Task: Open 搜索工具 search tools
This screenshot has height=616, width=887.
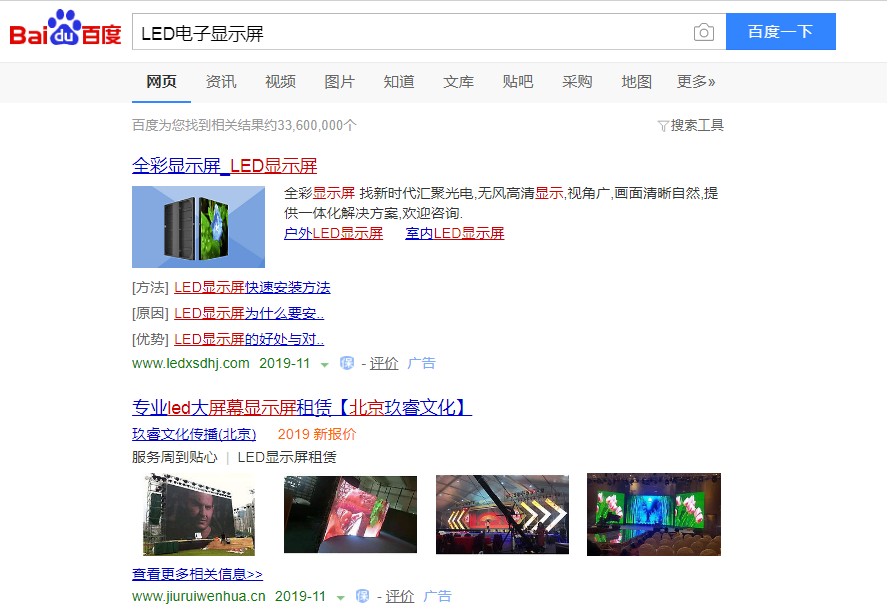Action: tap(697, 125)
